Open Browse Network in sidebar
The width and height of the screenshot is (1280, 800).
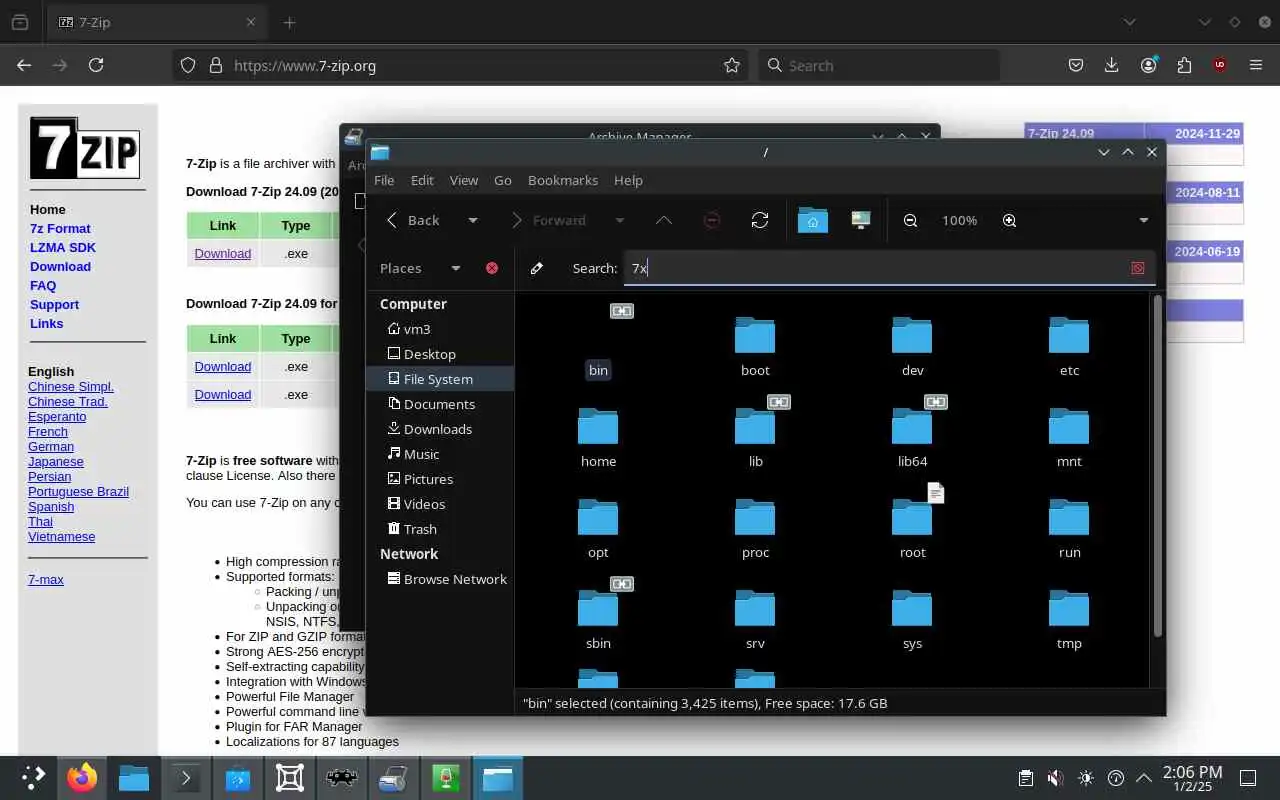pyautogui.click(x=440, y=579)
